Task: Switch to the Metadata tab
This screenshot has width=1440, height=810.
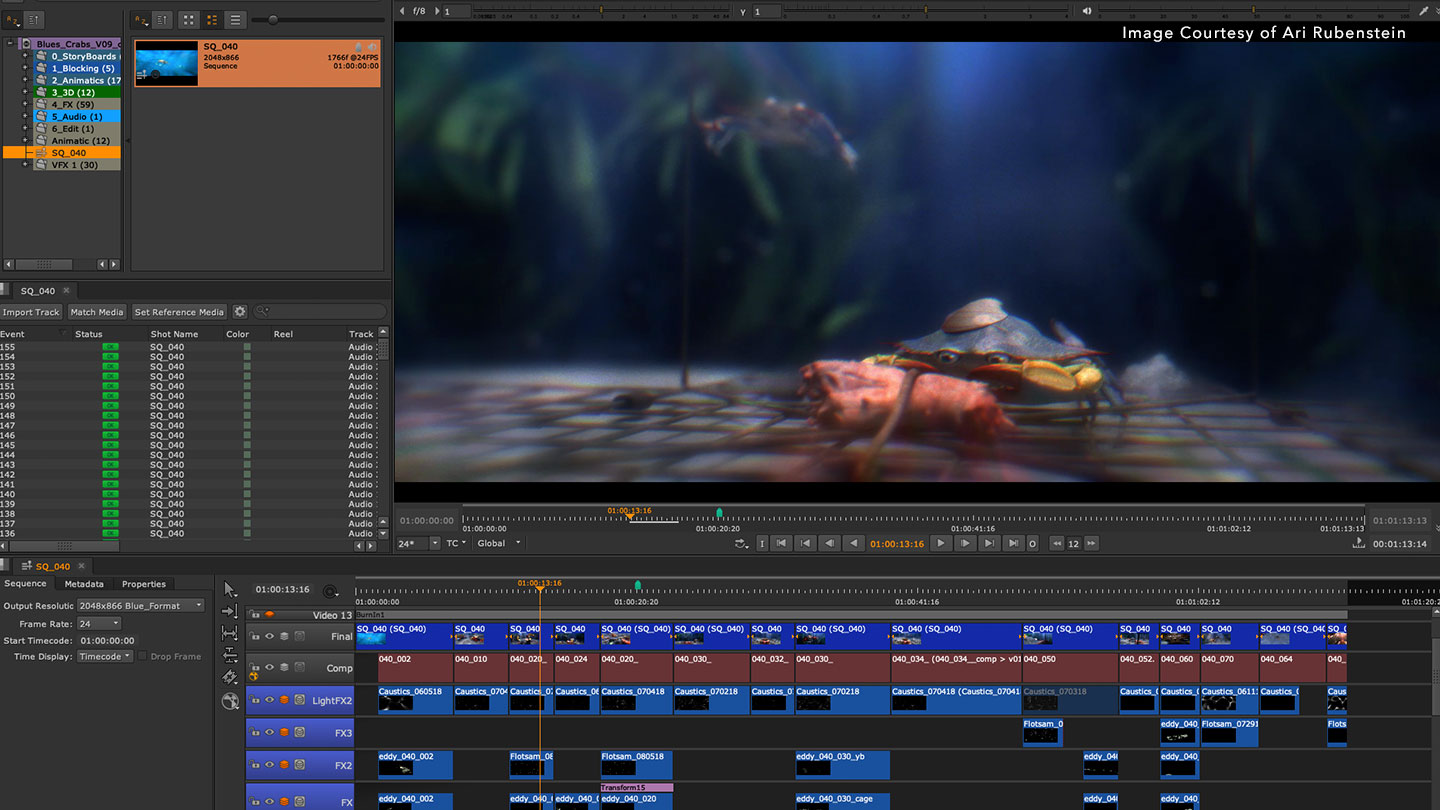Action: pyautogui.click(x=84, y=584)
